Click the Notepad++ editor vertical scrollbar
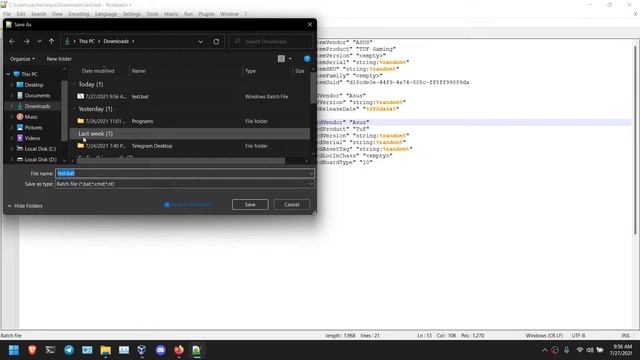The width and height of the screenshot is (640, 360). pyautogui.click(x=636, y=139)
